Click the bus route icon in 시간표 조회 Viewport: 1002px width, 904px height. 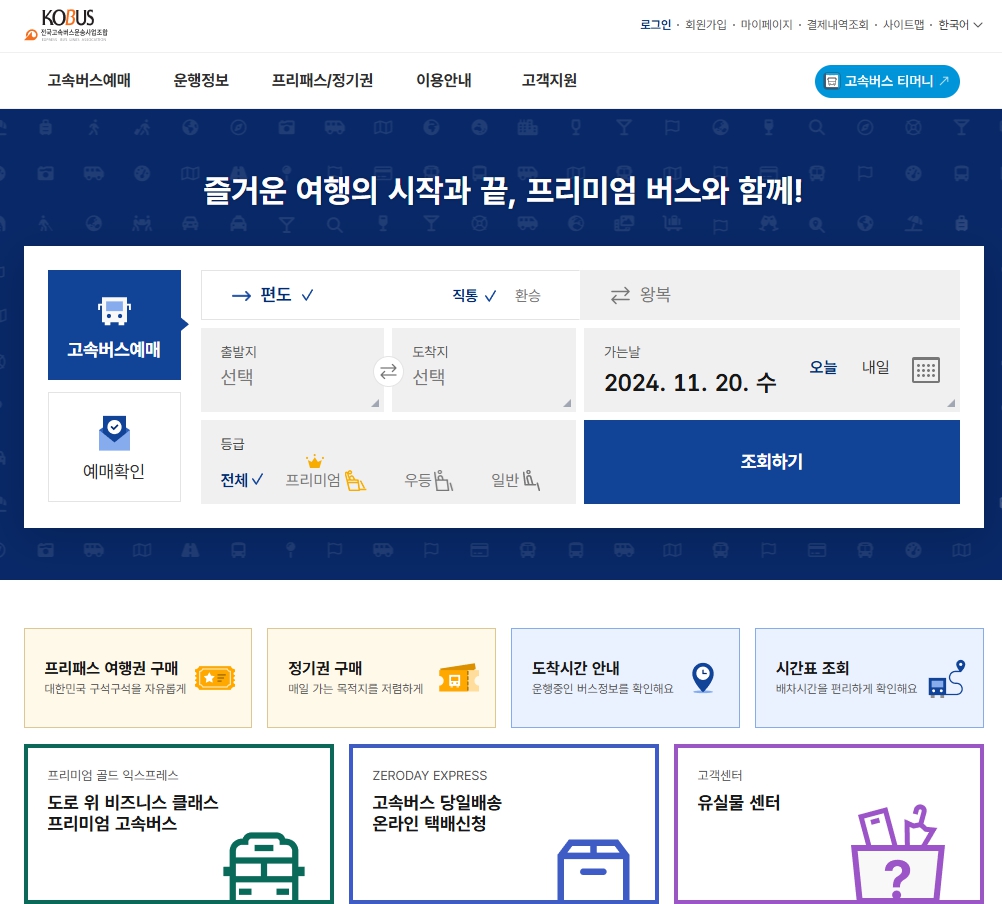click(x=947, y=678)
